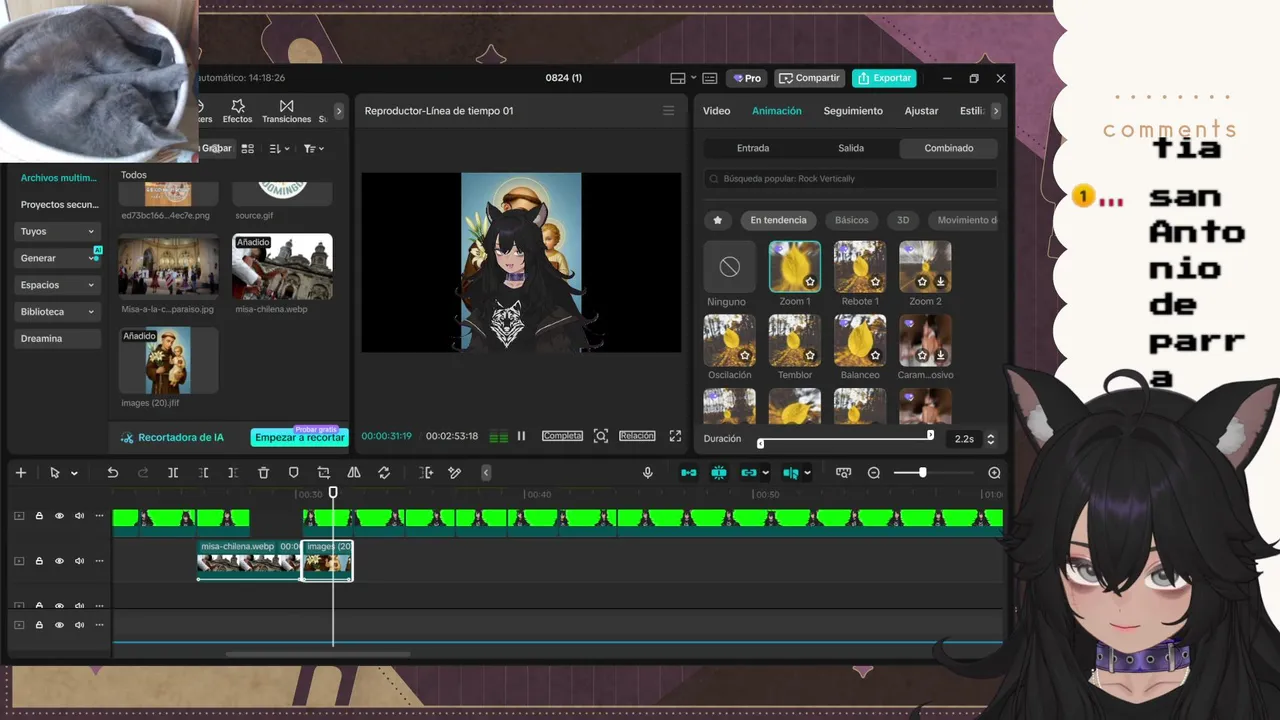The width and height of the screenshot is (1280, 720).
Task: Click the Exportar button
Action: tap(884, 78)
